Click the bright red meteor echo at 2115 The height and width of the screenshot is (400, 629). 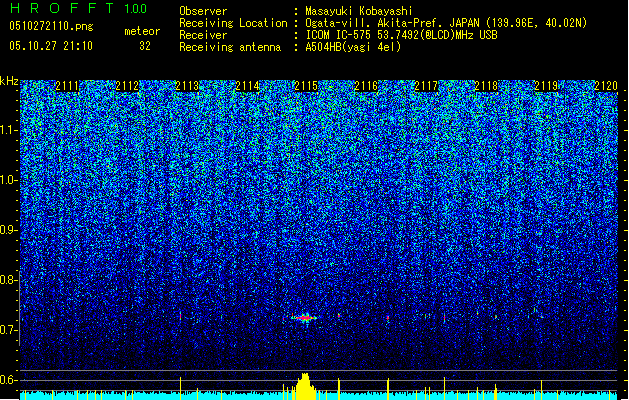(x=305, y=318)
